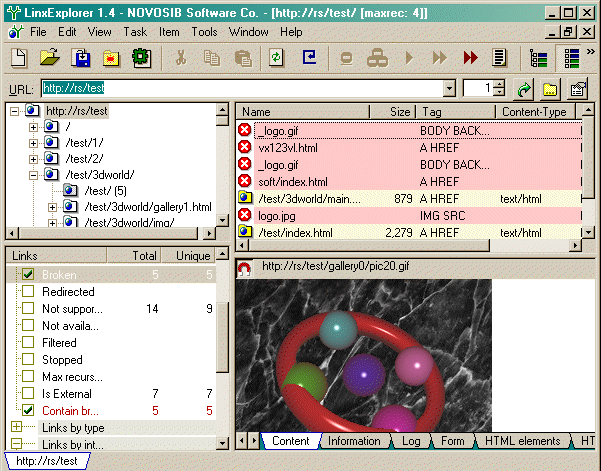Screen dimensions: 601x471
Task: Click the green gear options icon
Action: [141, 58]
